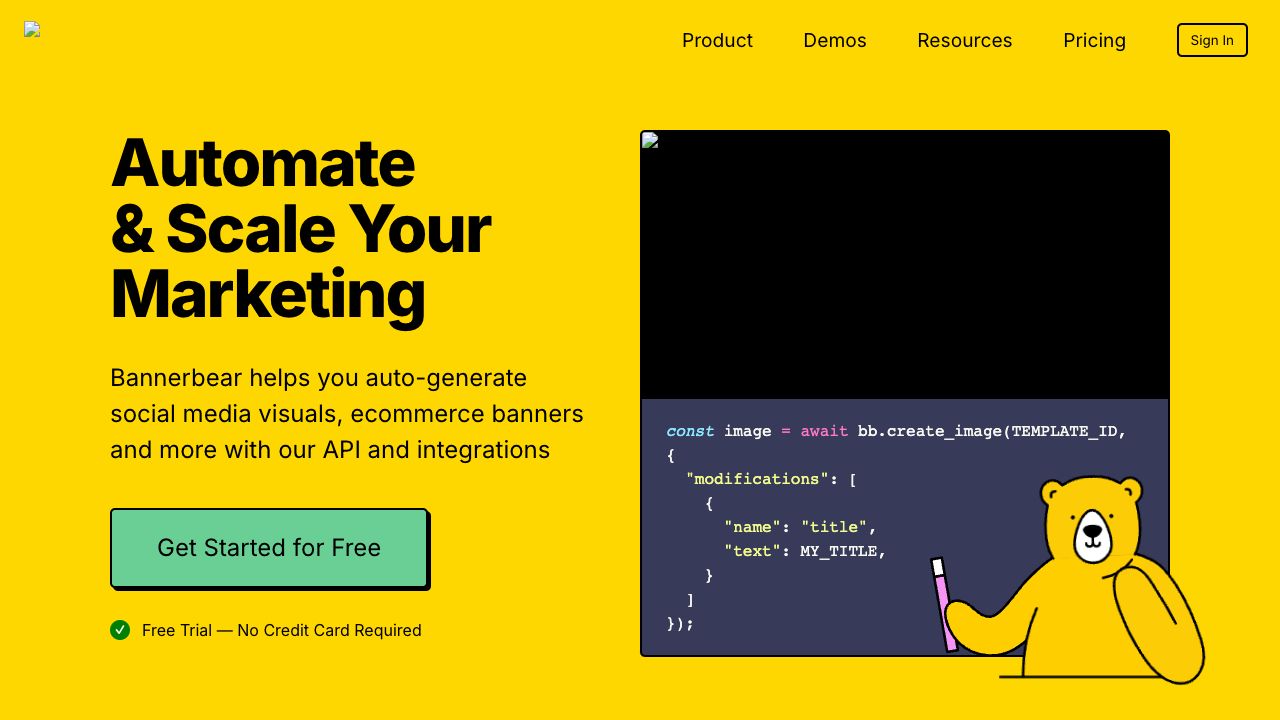
Task: Click the "modifications" key in the code
Action: coord(757,479)
